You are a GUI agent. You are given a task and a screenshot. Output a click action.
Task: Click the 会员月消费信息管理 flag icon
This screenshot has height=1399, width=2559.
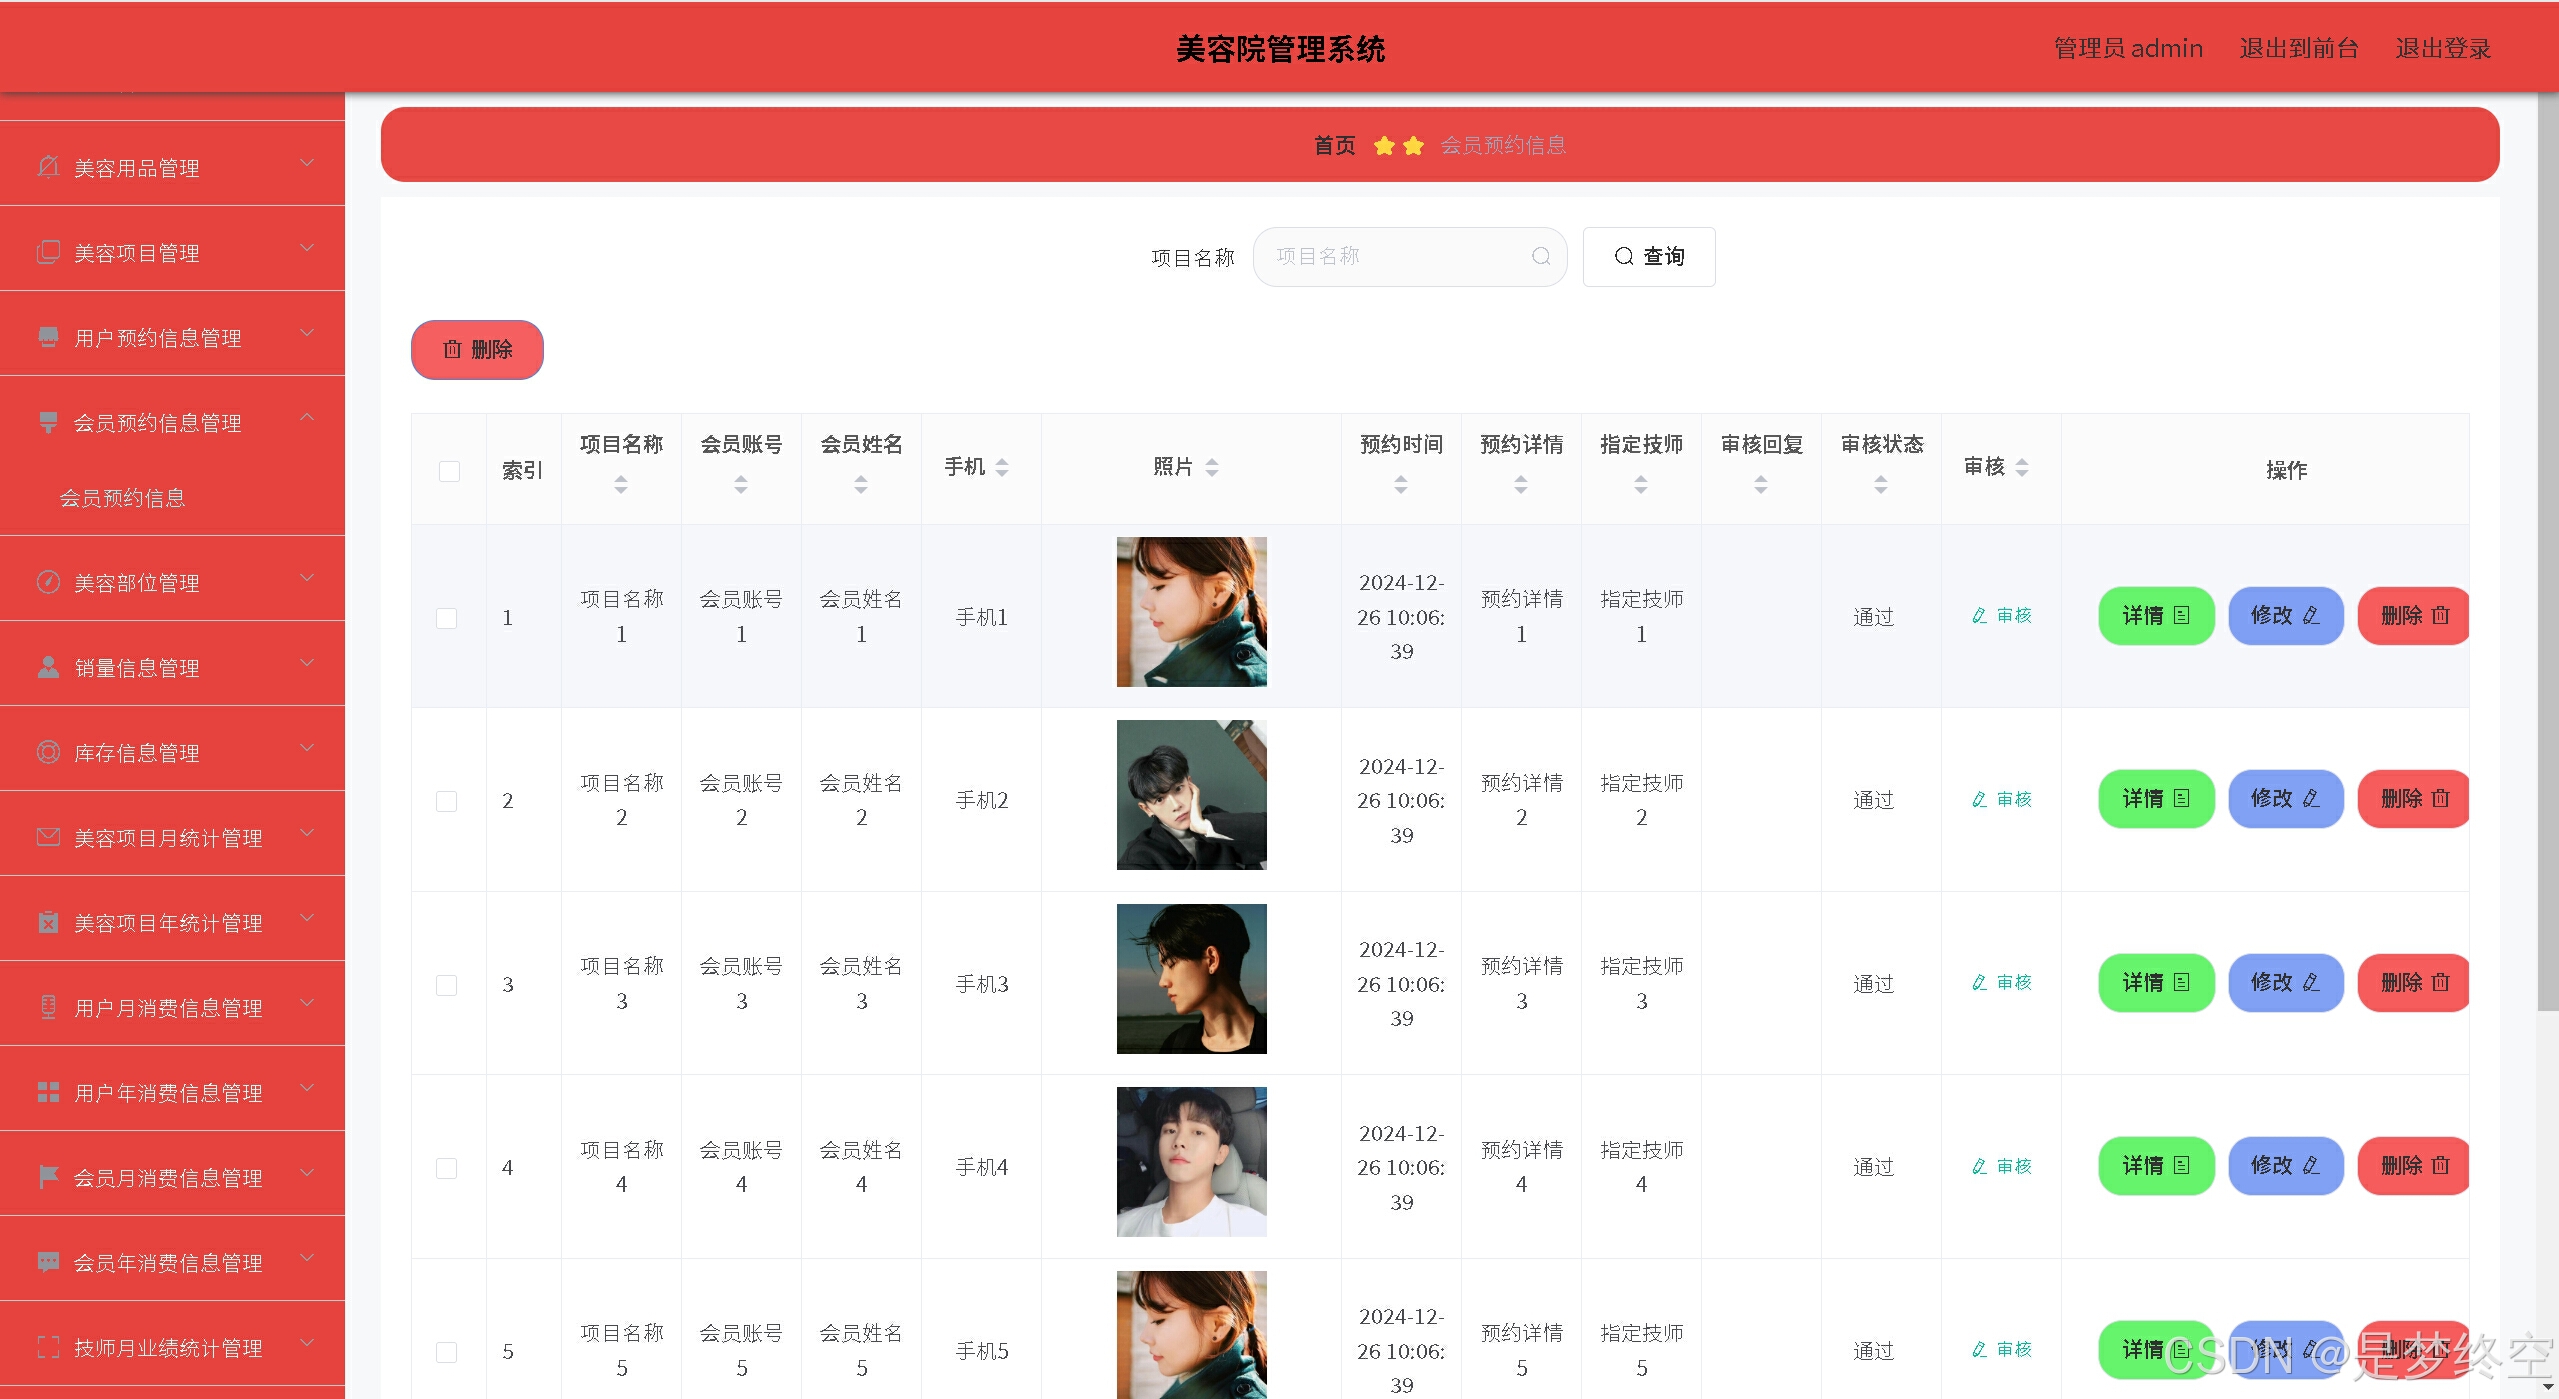(x=48, y=1177)
